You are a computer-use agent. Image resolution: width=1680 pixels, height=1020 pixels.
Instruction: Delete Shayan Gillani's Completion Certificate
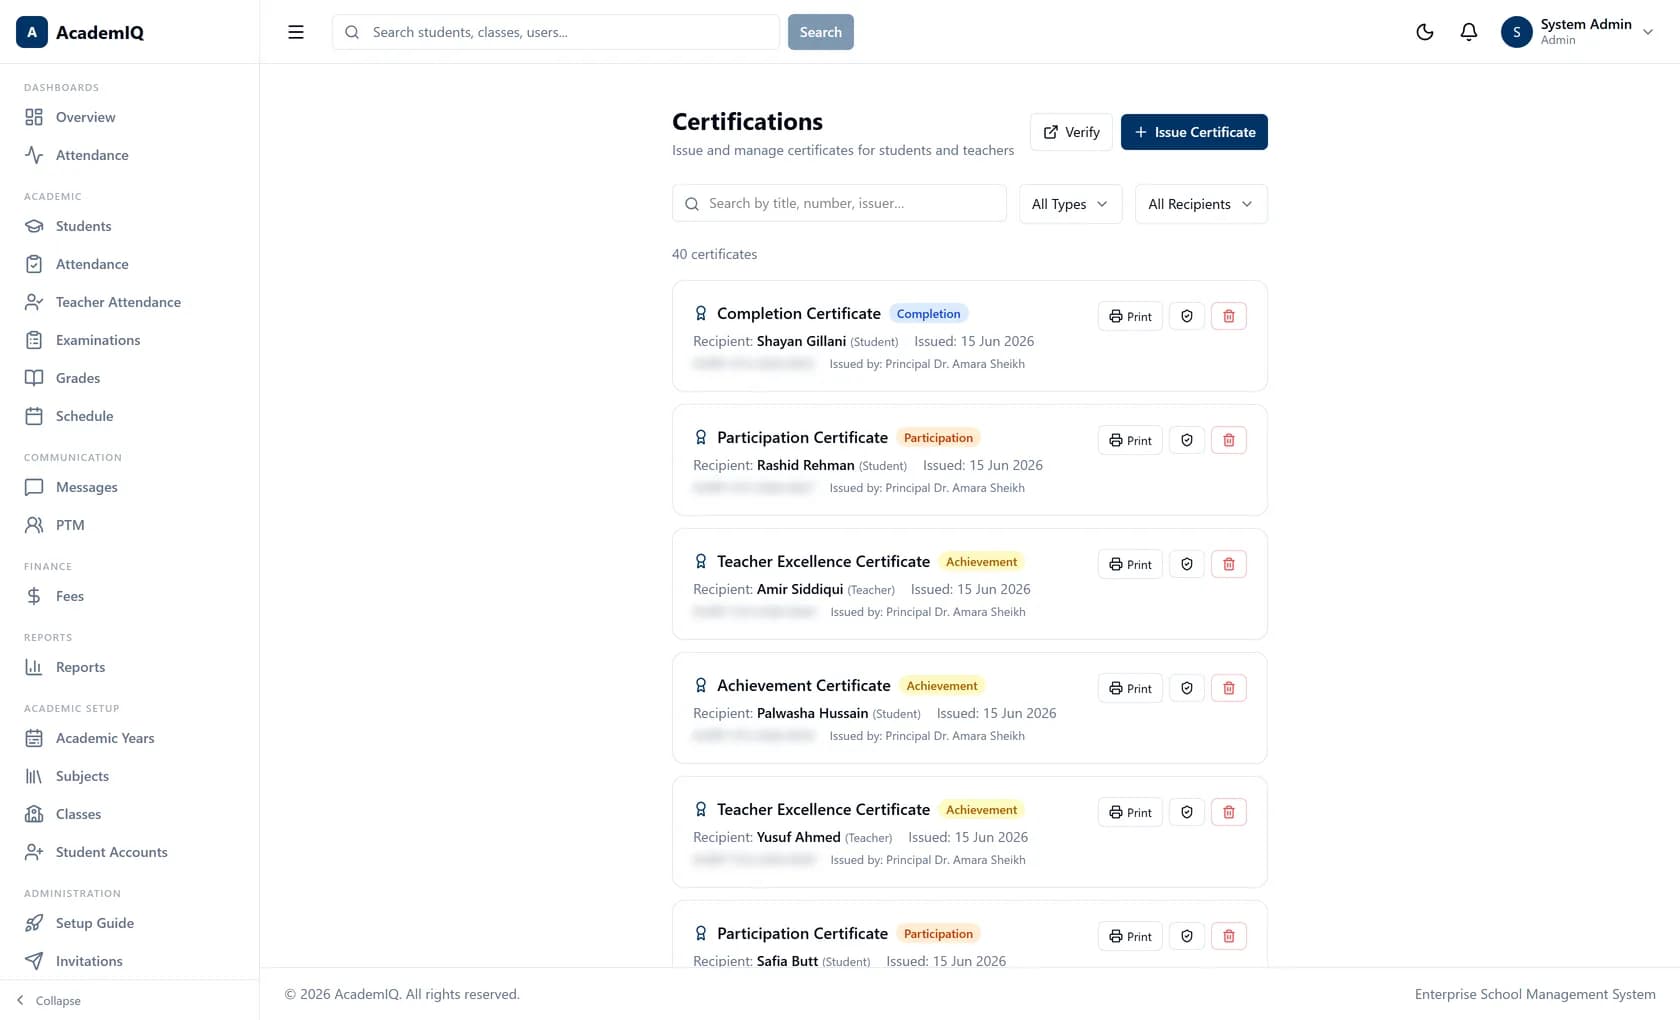click(1229, 316)
